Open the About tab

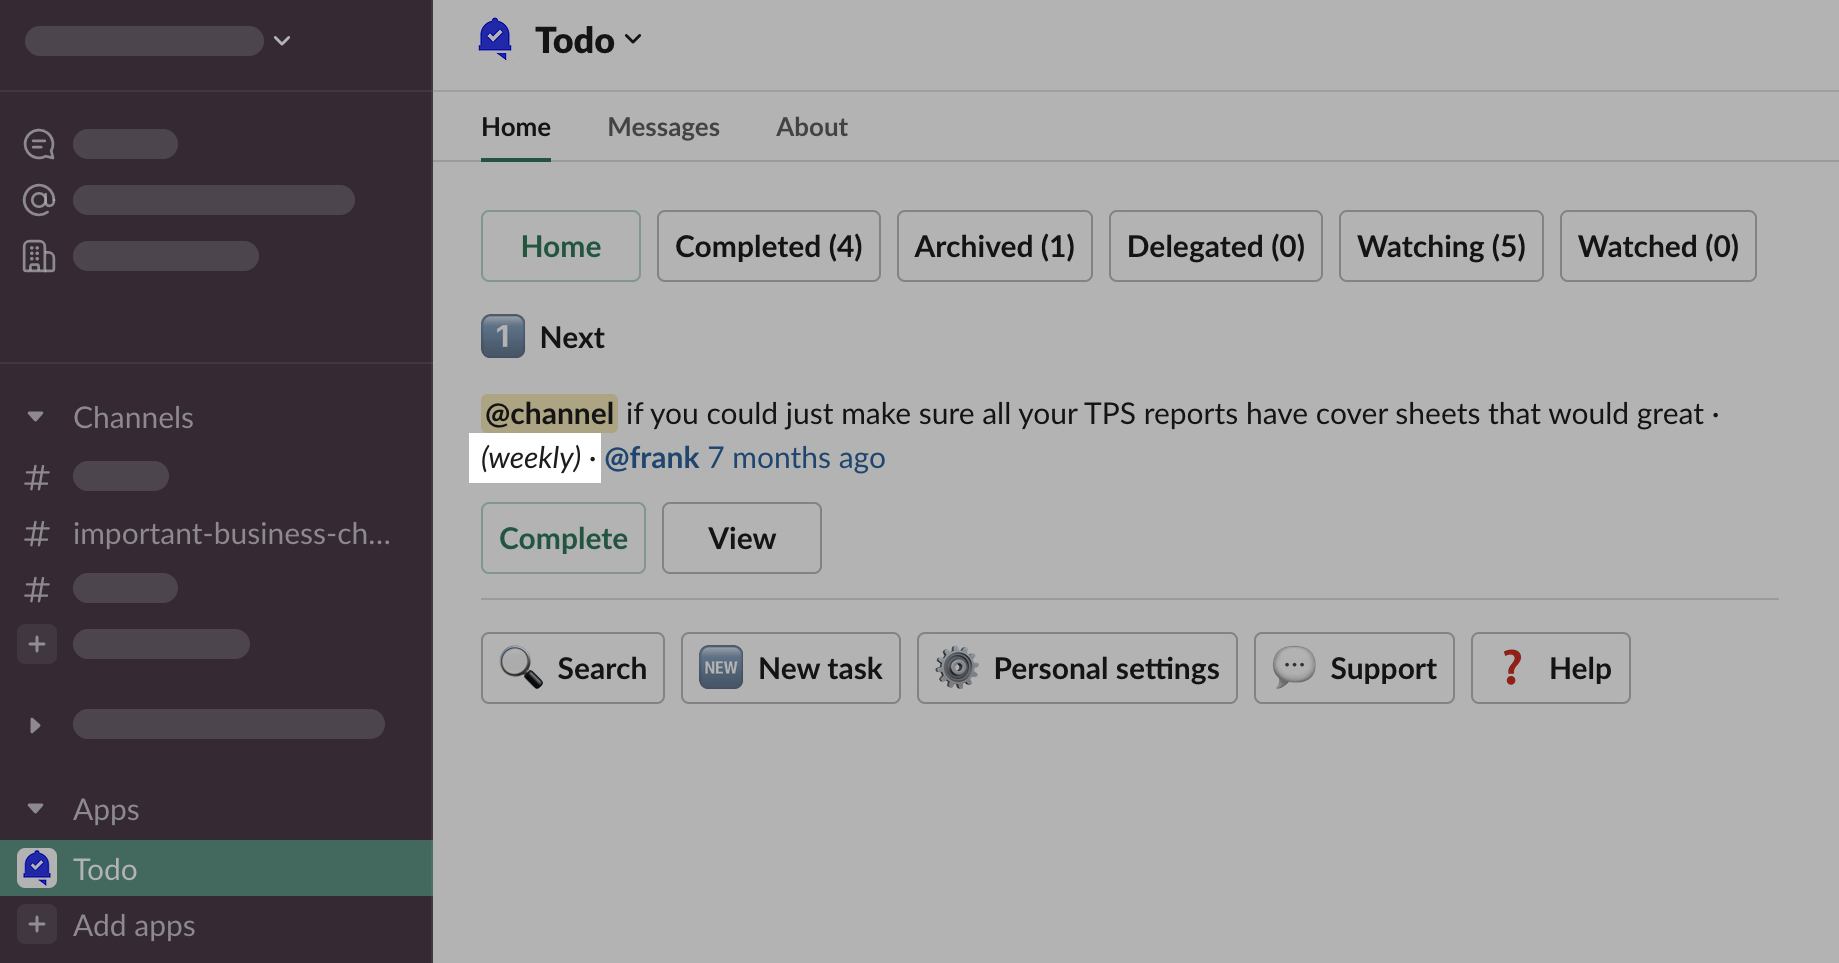click(x=811, y=127)
